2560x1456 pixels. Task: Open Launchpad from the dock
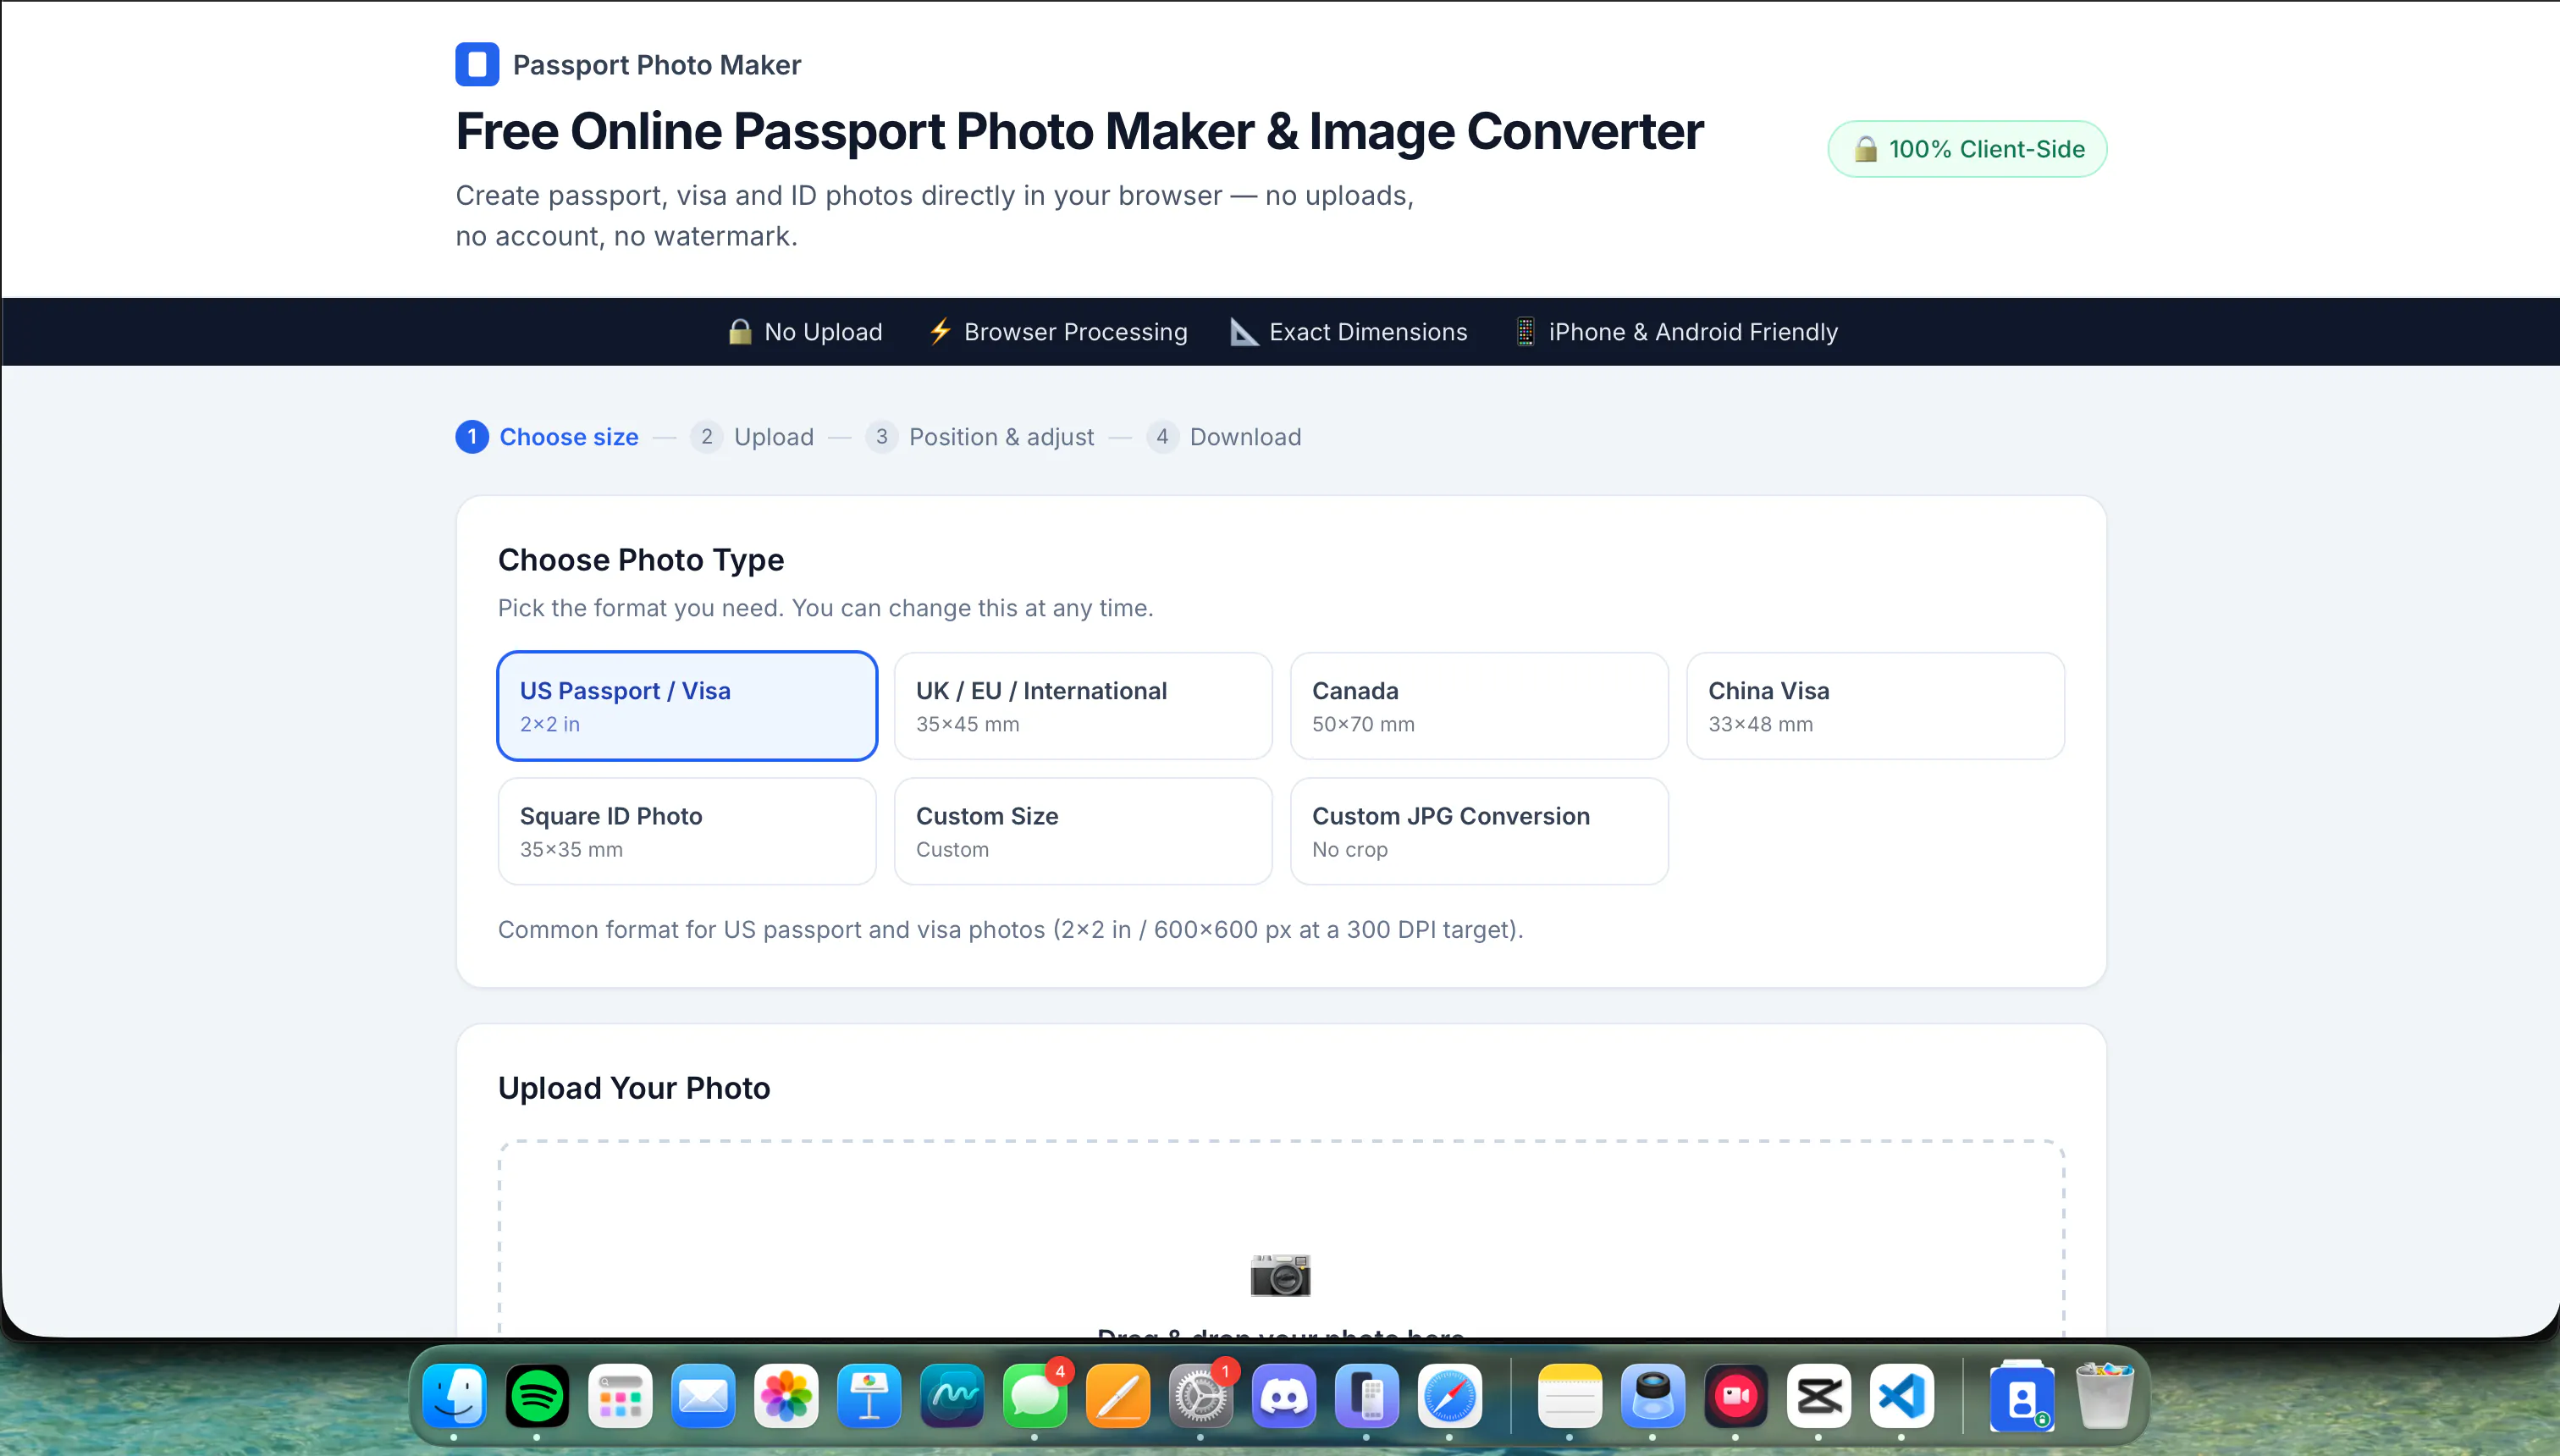620,1396
